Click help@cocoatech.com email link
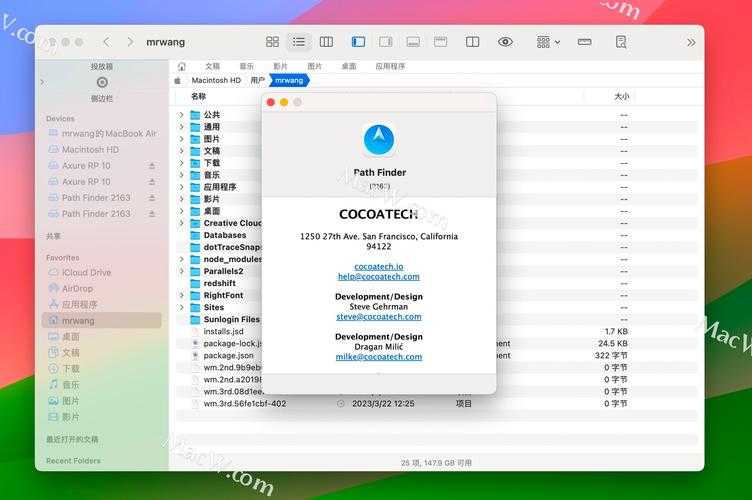 pyautogui.click(x=379, y=277)
